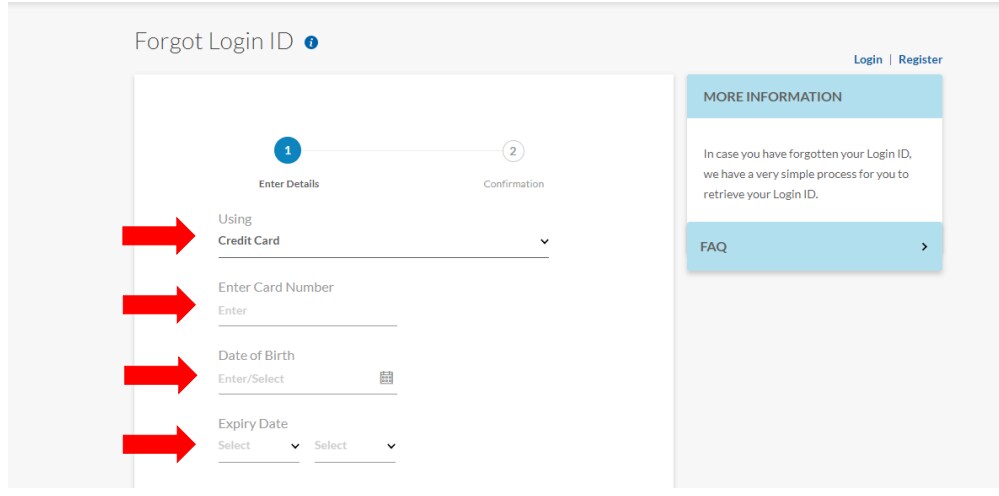
Task: Click the Register link
Action: 920,59
